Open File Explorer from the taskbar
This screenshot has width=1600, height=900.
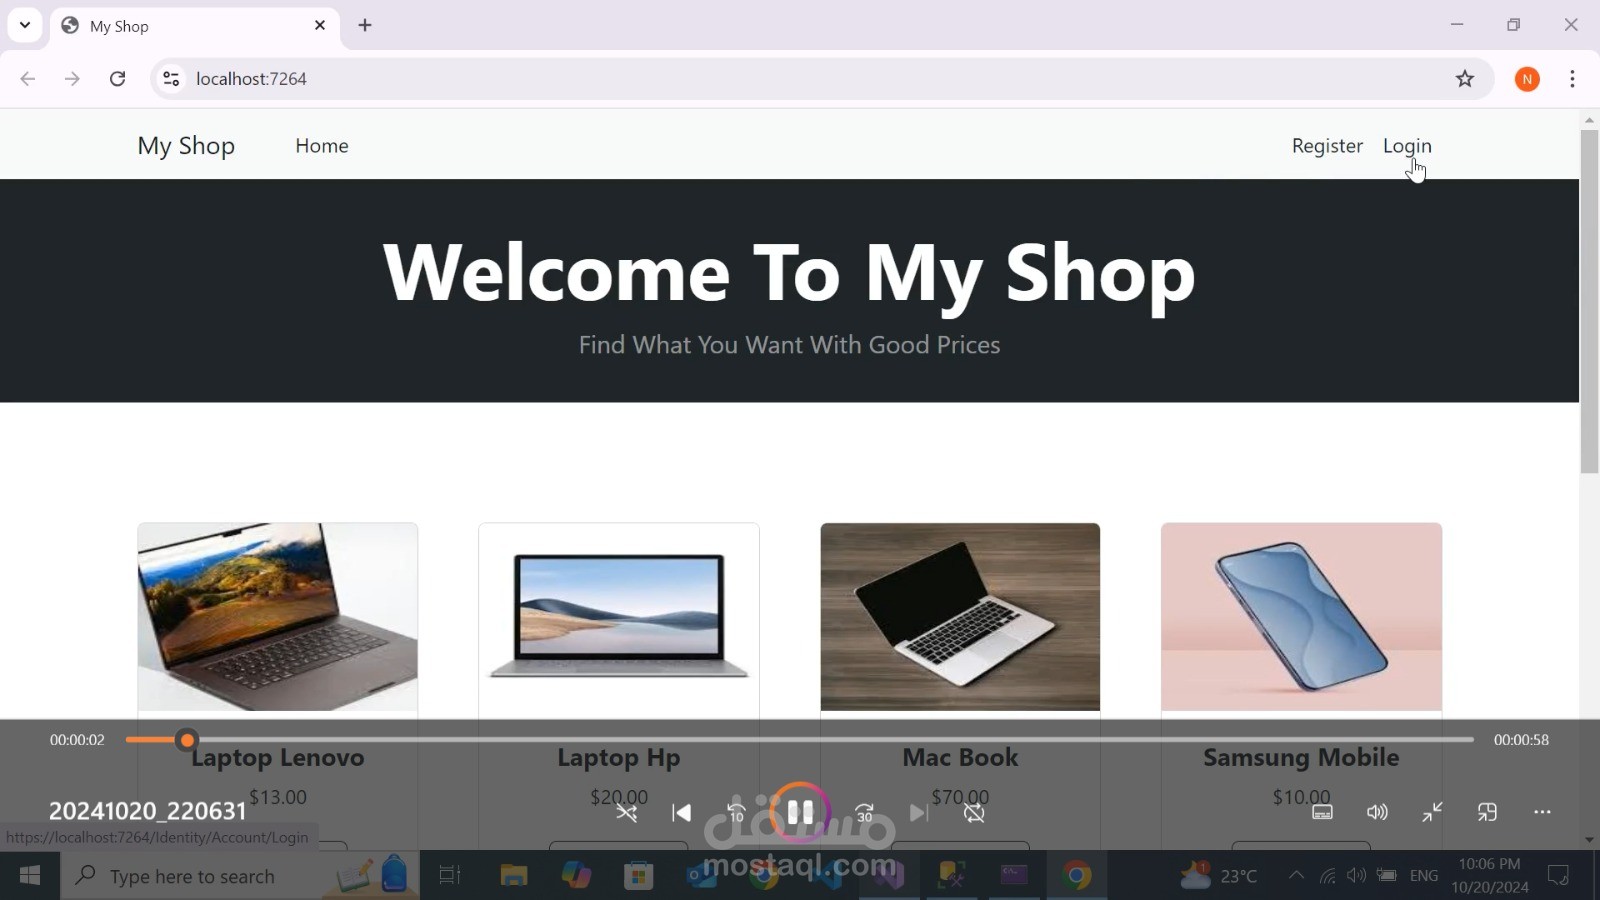(x=513, y=876)
